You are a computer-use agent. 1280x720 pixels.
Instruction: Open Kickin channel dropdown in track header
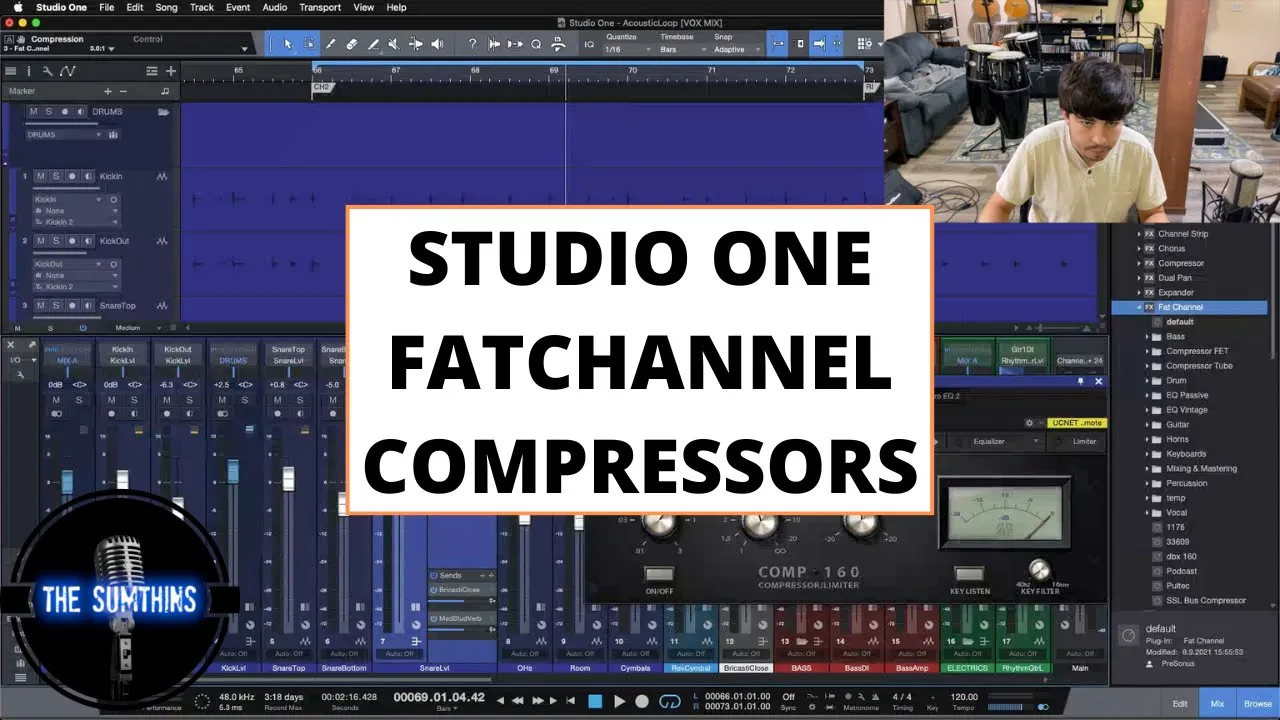(68, 199)
